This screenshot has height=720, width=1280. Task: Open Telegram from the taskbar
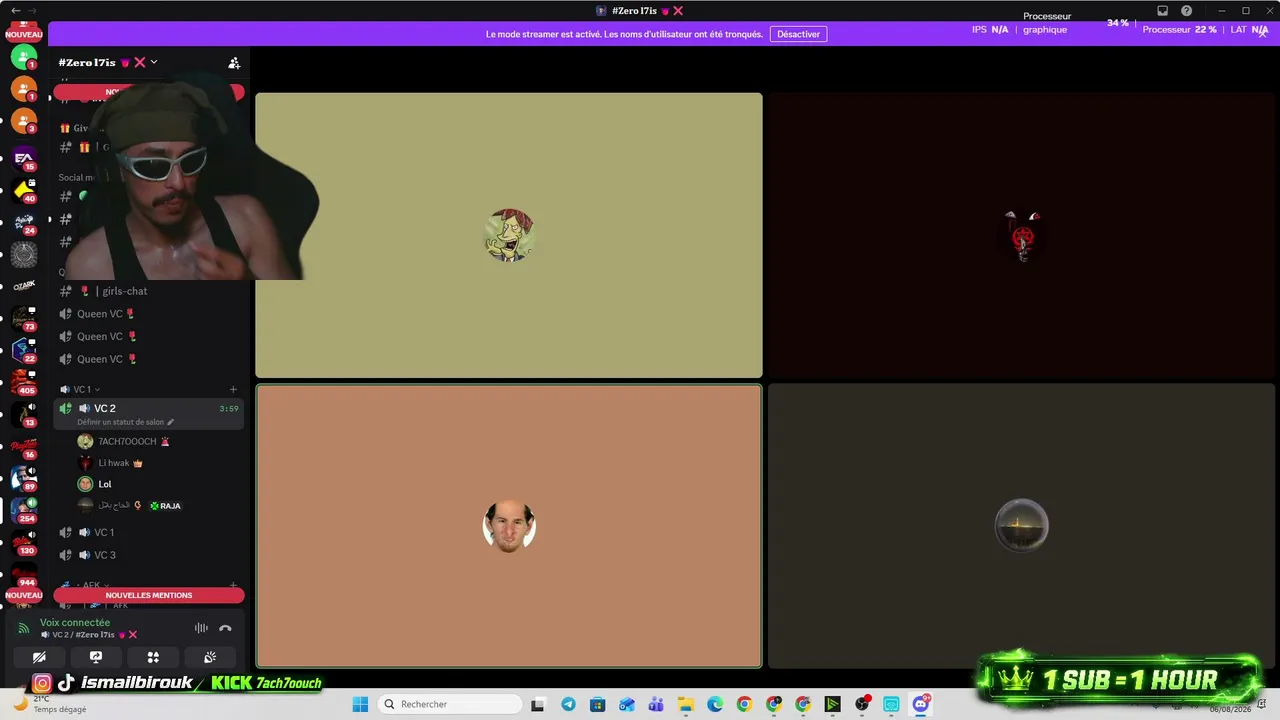click(x=568, y=704)
